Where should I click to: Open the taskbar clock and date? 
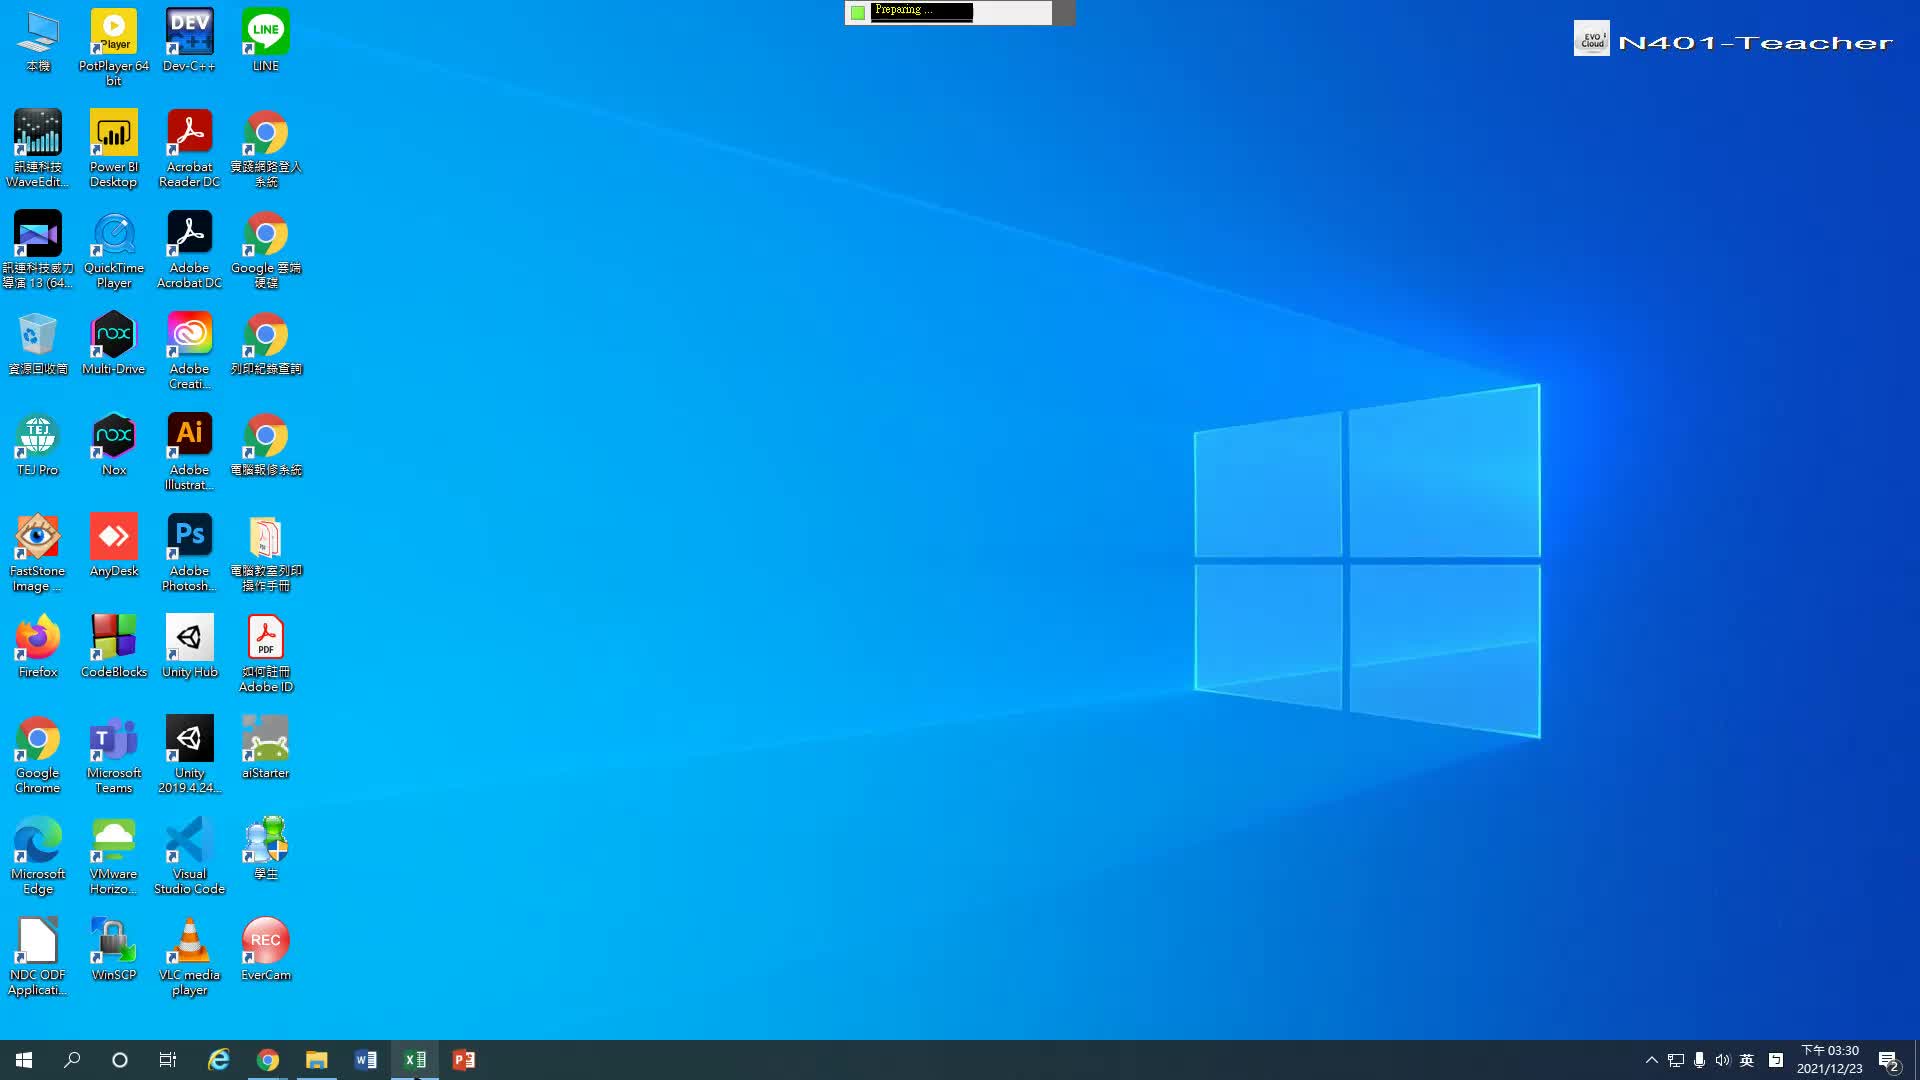click(1829, 1060)
